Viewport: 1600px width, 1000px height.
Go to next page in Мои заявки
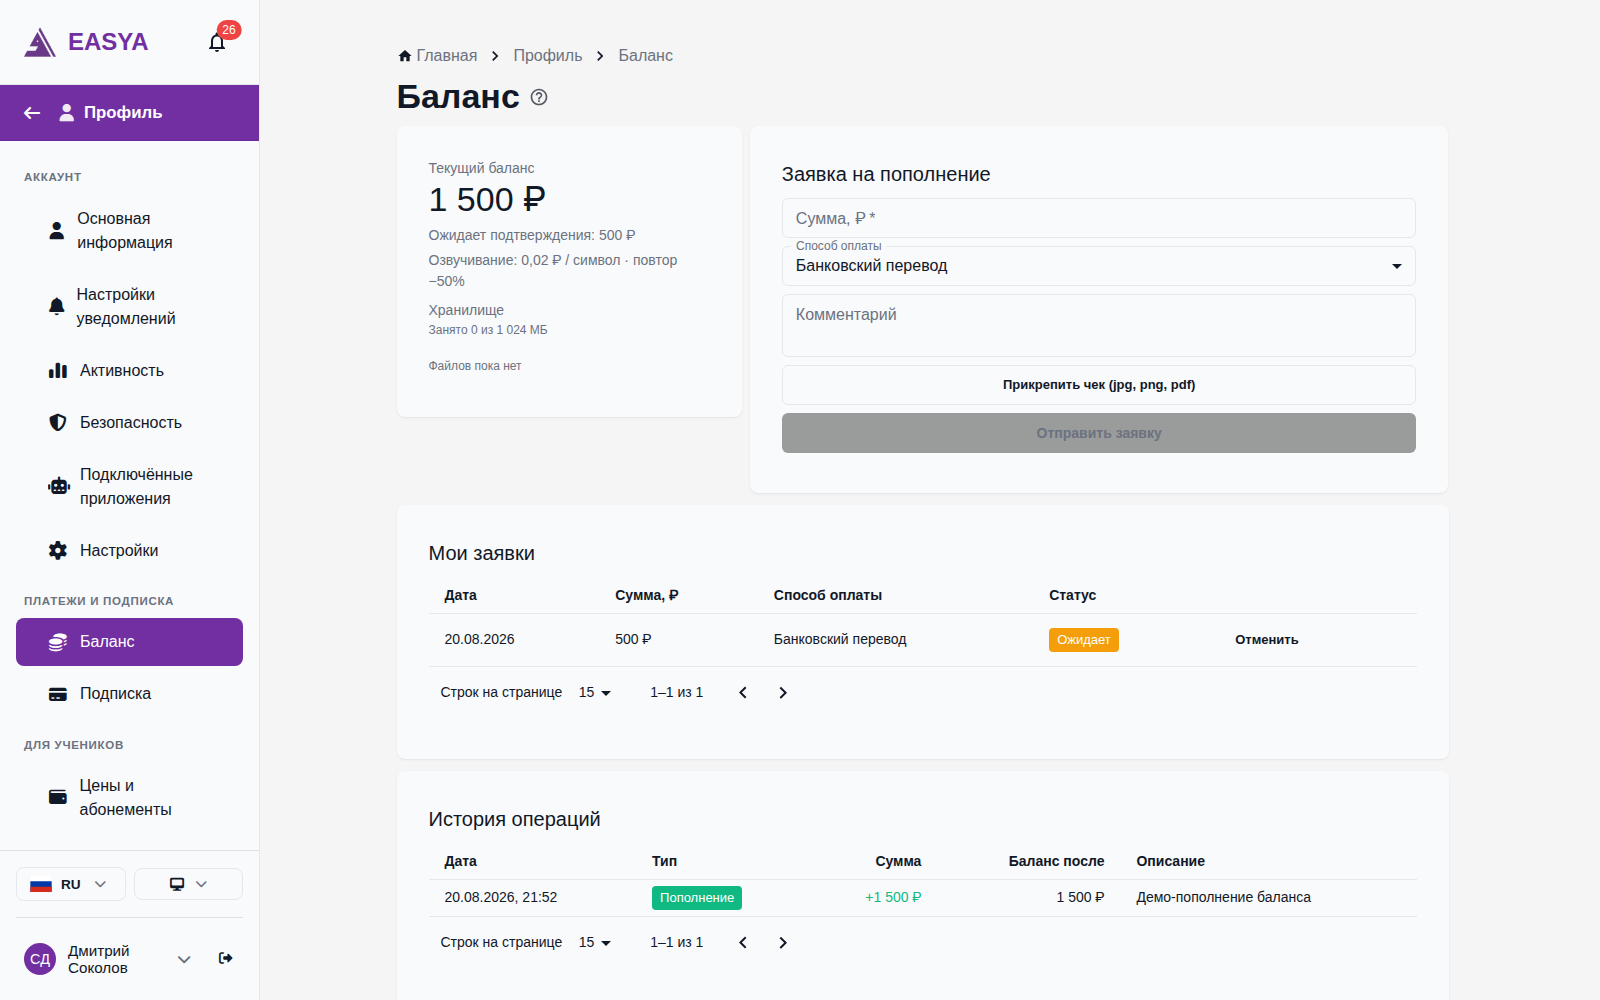[783, 693]
